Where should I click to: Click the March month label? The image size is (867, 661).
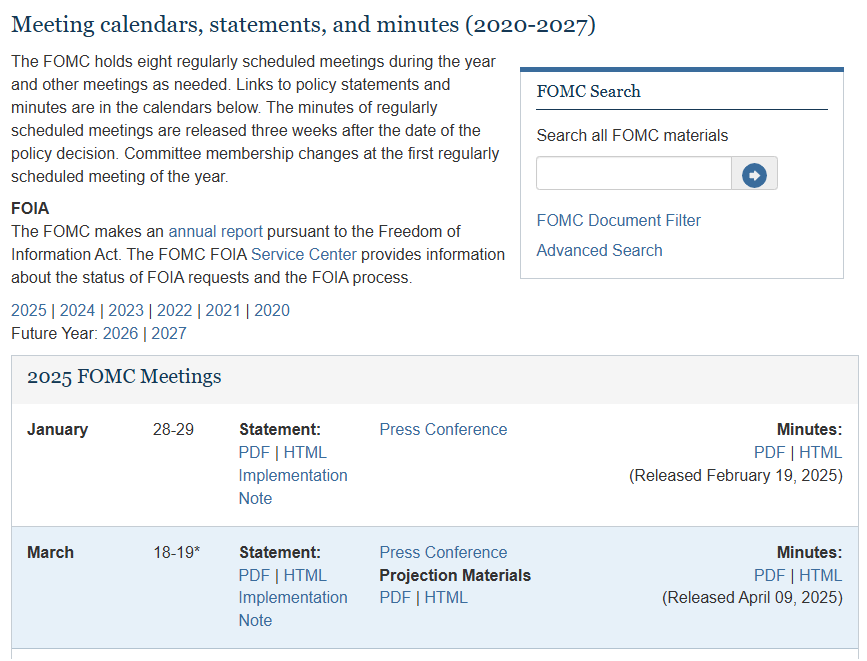pos(50,552)
